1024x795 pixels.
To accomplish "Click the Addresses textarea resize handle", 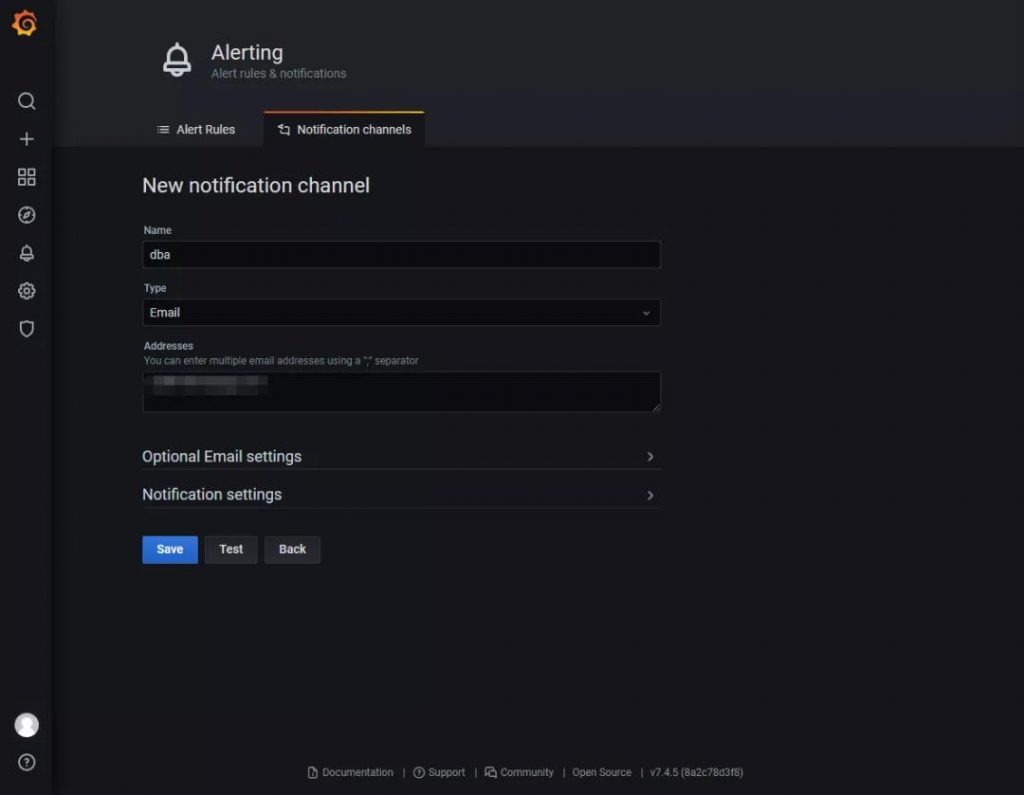I will point(656,408).
